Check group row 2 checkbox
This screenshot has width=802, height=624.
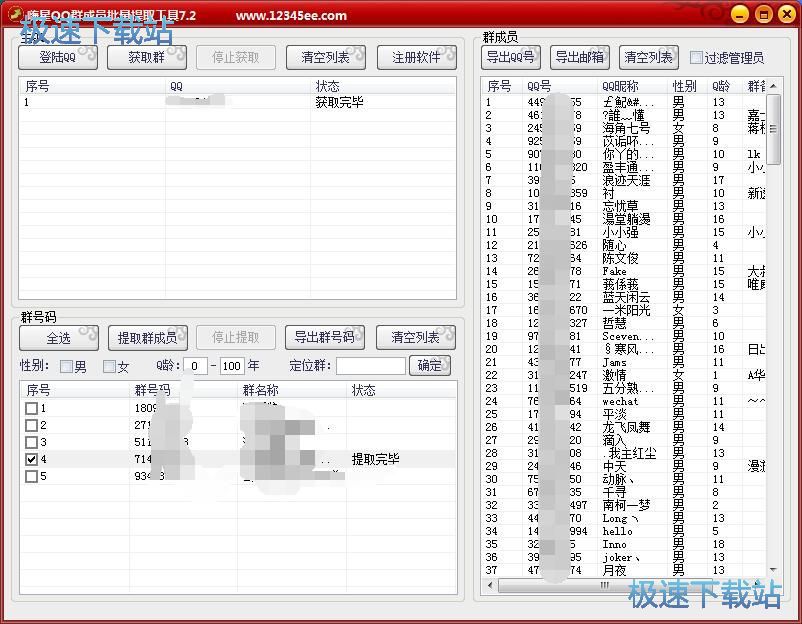pos(31,425)
